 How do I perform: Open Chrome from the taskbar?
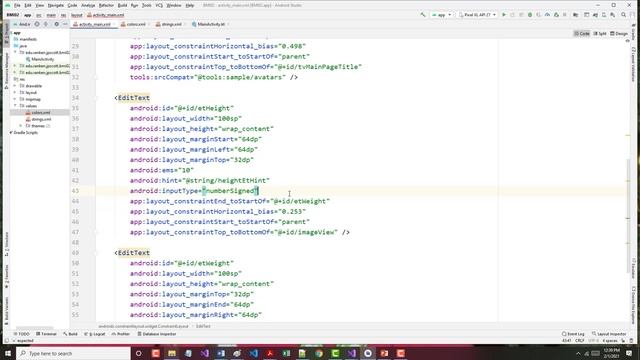pos(319,353)
